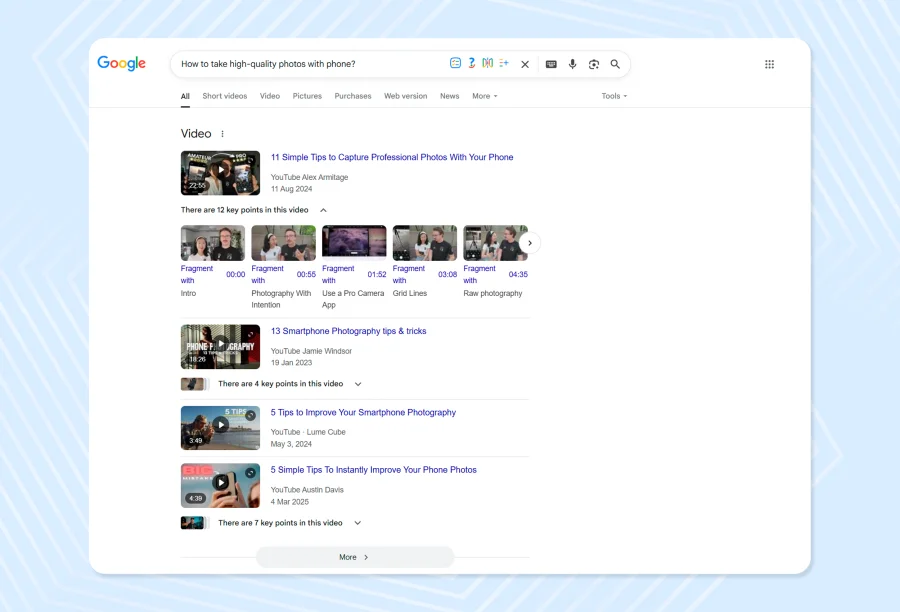Click the '19 Jan 2023' date text
Screen dimensions: 900x612
[291, 363]
